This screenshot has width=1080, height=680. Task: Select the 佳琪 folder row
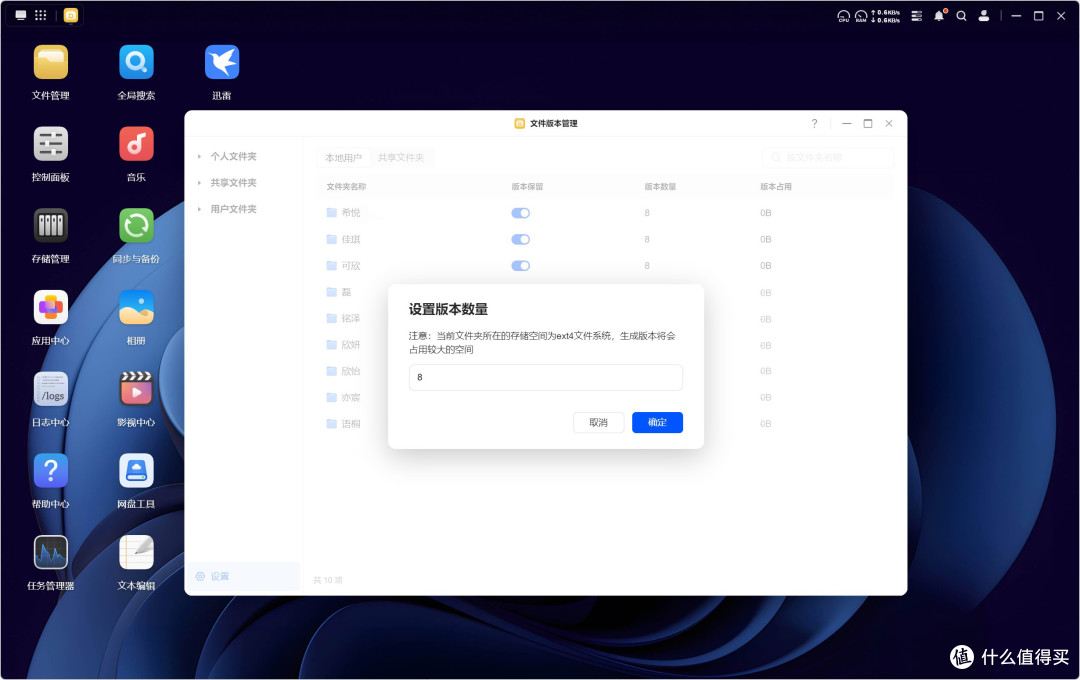point(605,239)
